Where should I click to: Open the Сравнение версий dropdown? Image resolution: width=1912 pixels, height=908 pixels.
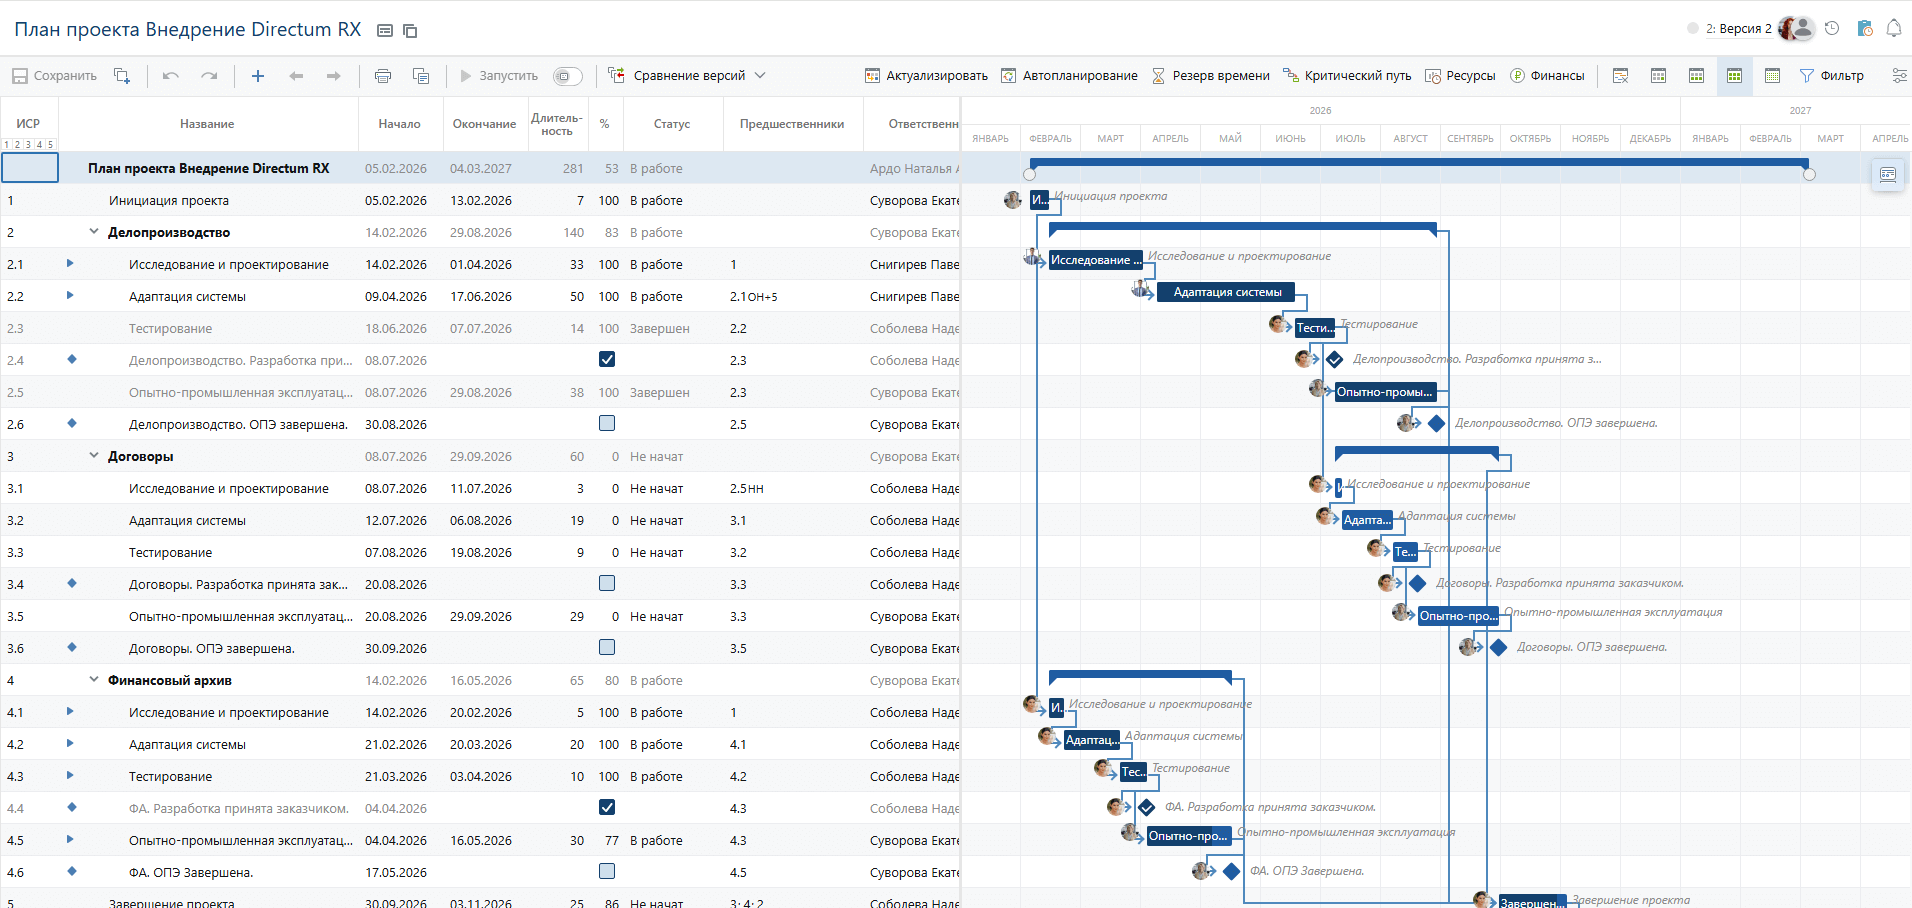point(688,76)
